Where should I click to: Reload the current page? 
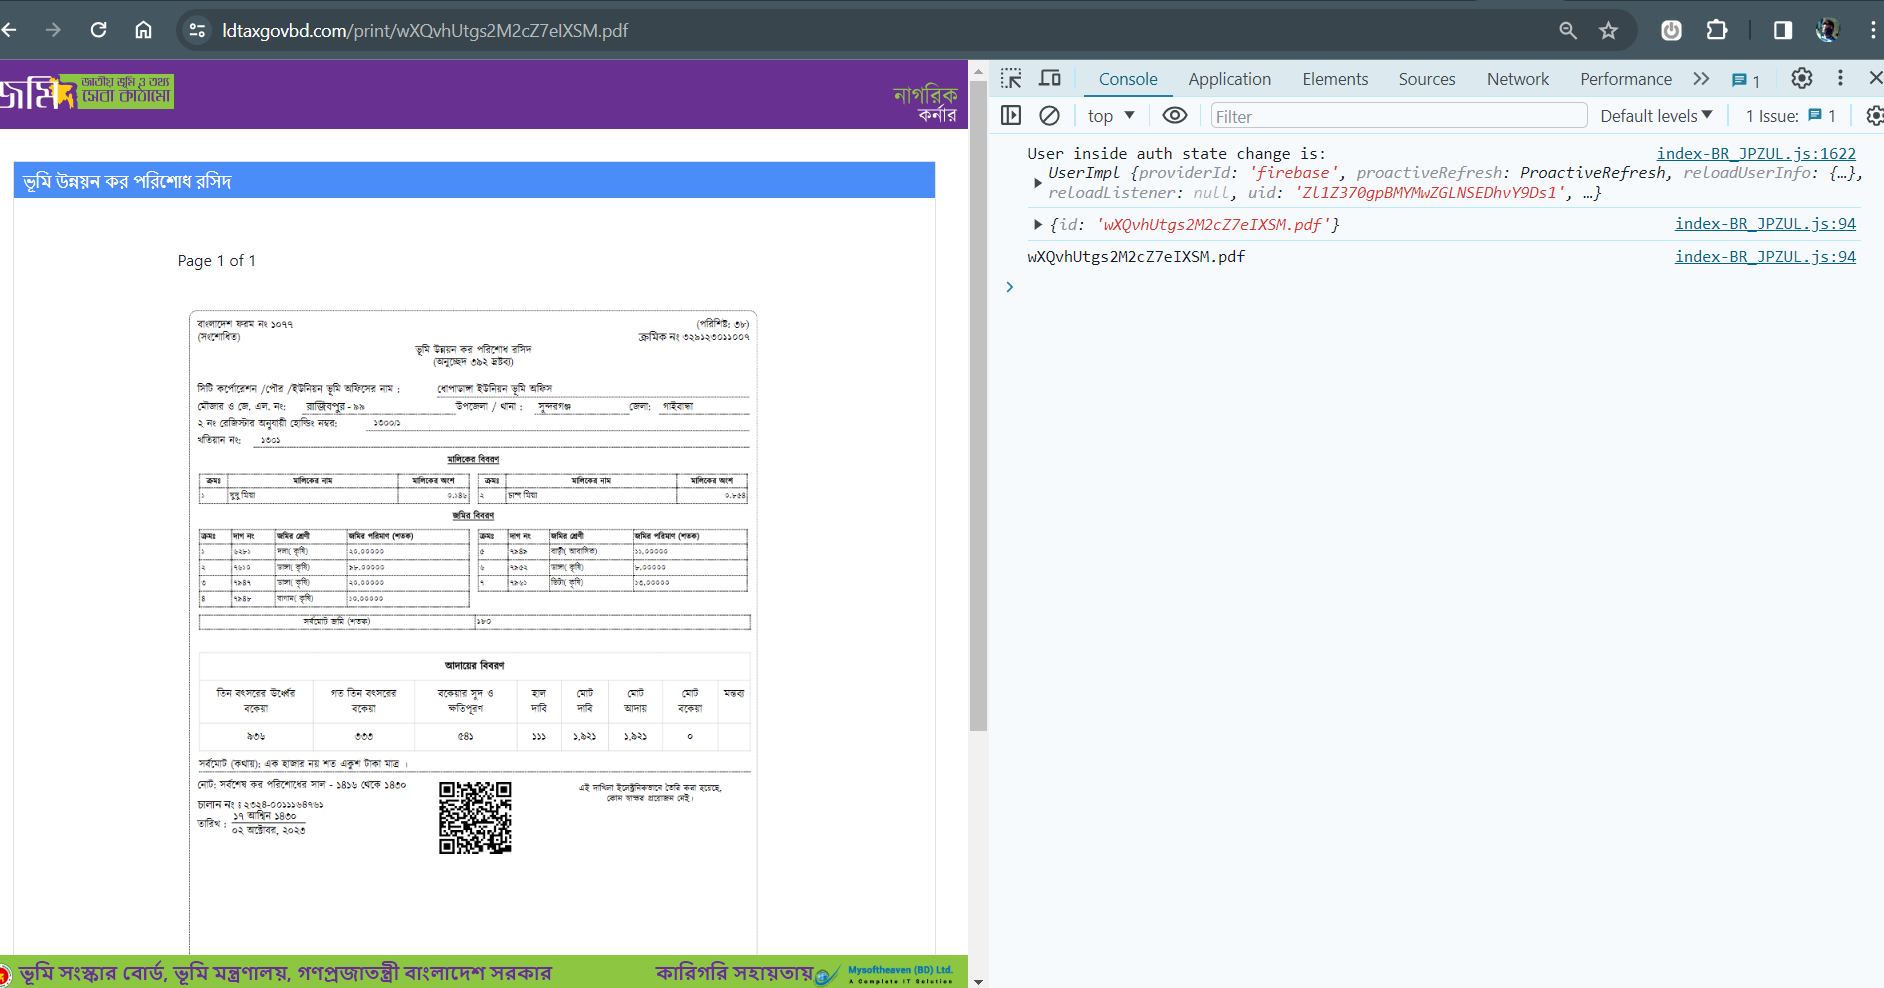click(98, 30)
